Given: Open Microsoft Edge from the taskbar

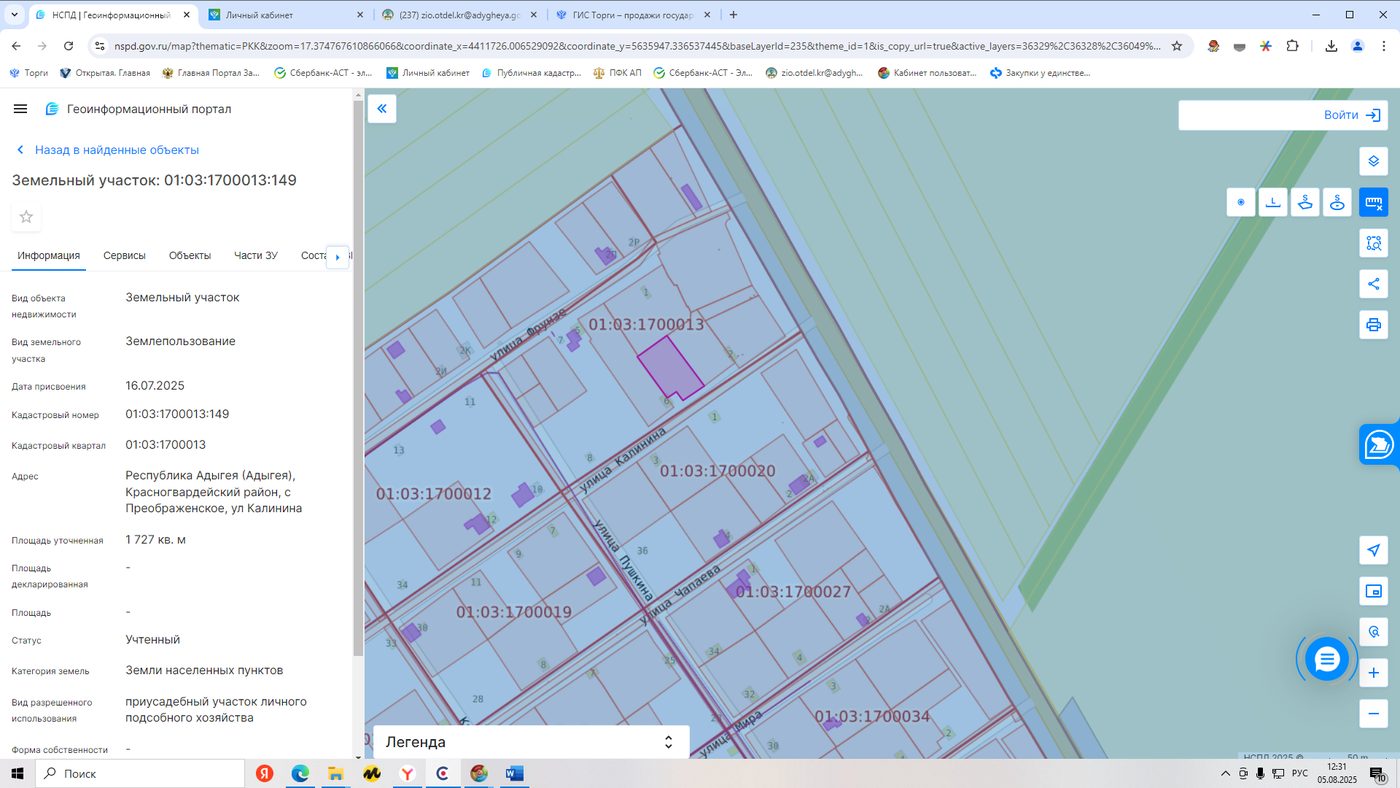Looking at the screenshot, I should click(300, 773).
